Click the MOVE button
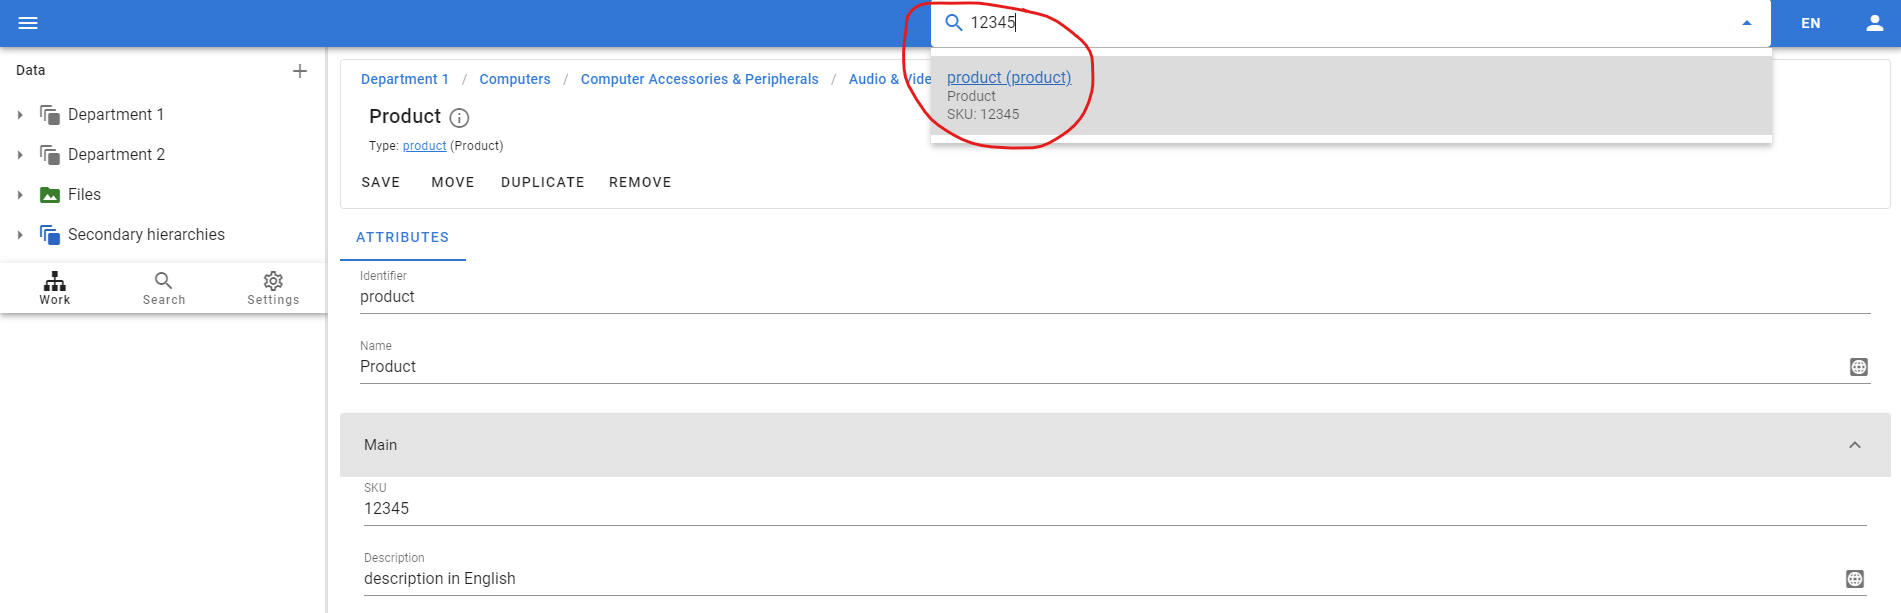Screen dimensions: 1901x613 453,182
